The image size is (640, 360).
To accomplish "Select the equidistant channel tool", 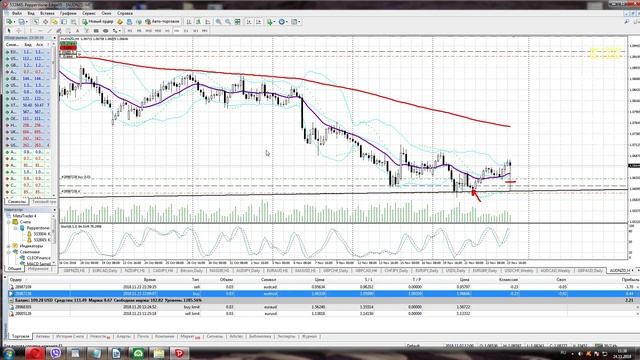I will [x=59, y=31].
